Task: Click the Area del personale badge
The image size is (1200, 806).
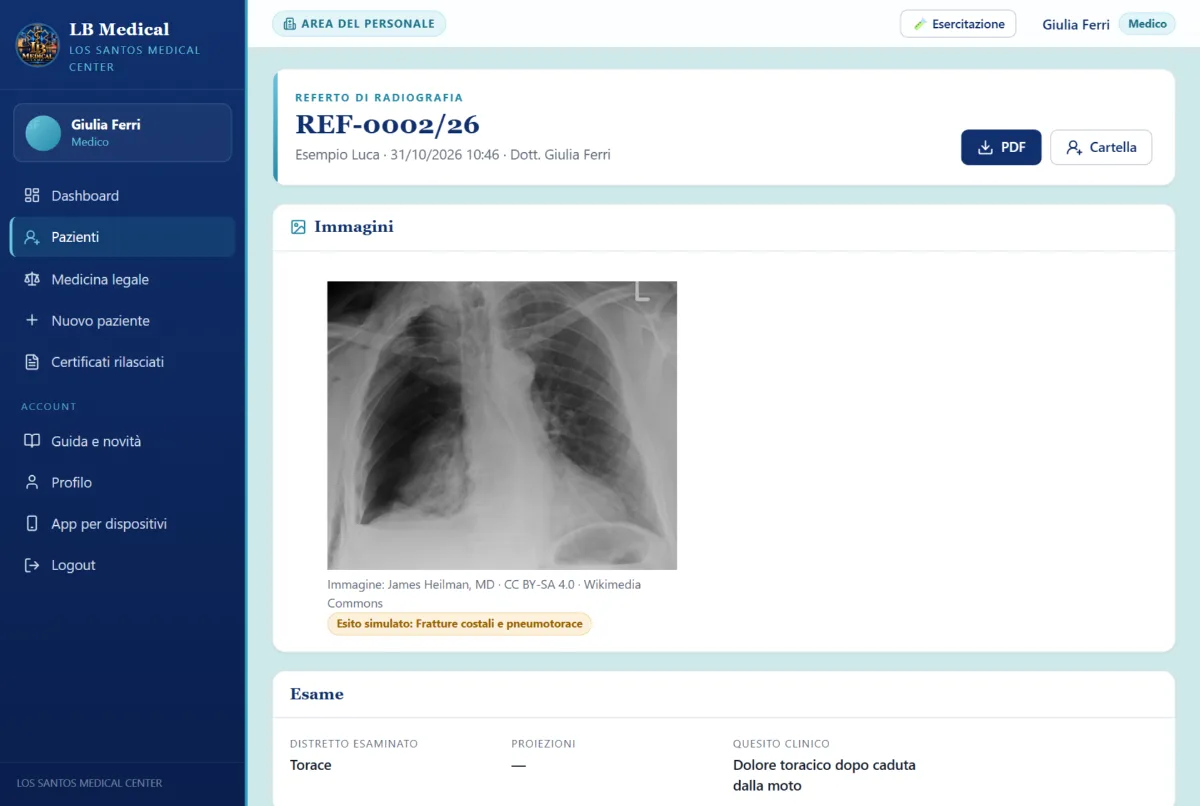Action: 359,23
